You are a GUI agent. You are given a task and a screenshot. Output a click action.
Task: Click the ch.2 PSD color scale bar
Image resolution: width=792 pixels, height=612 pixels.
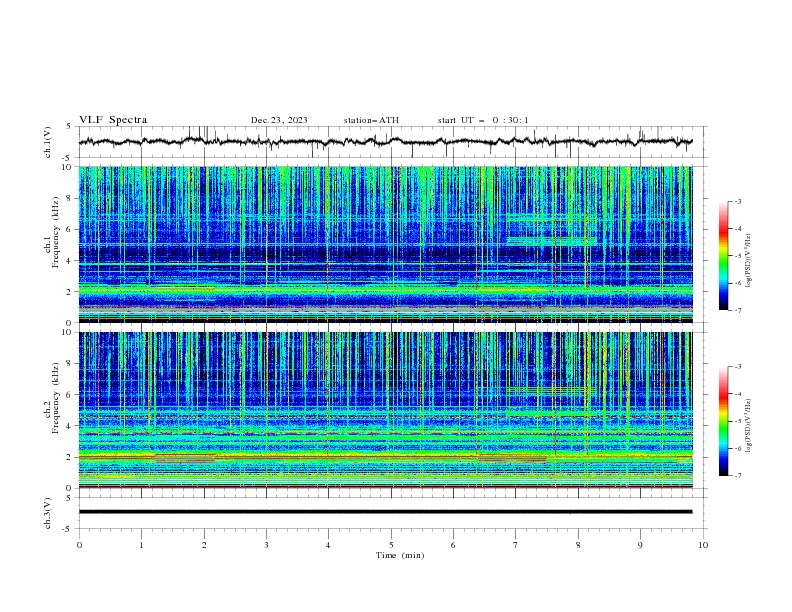[x=723, y=421]
